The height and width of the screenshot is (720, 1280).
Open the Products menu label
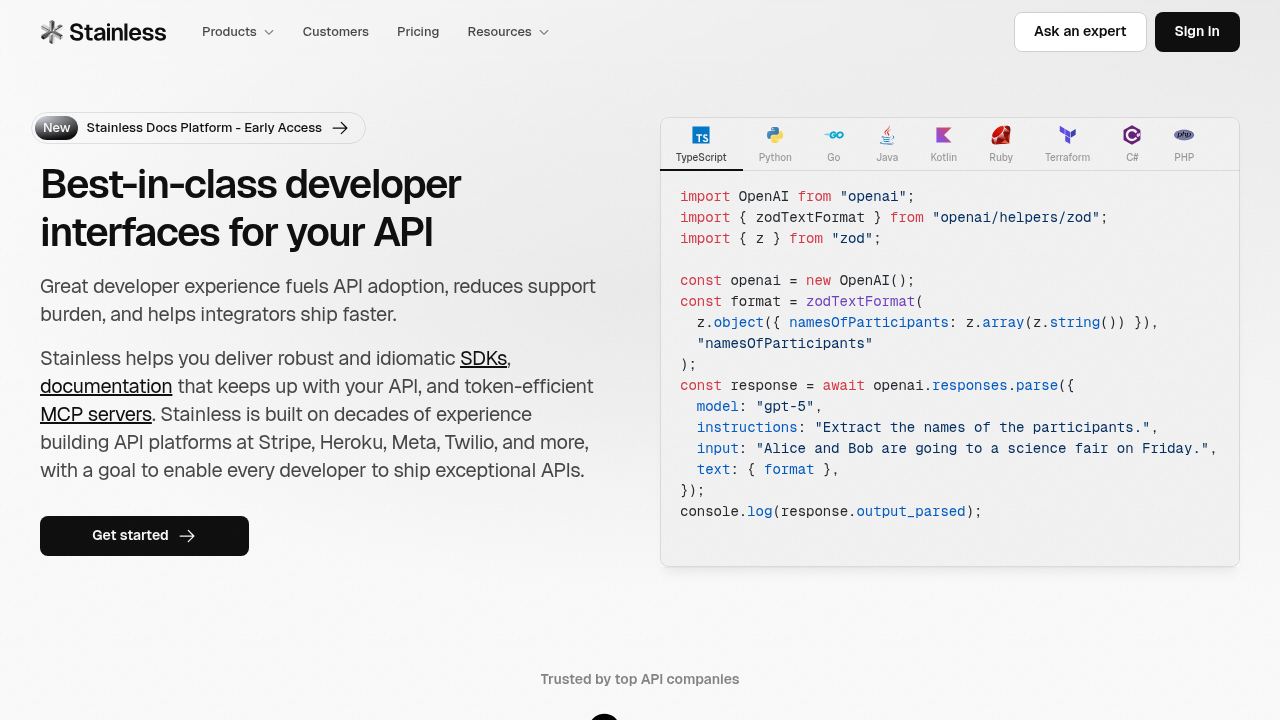(229, 32)
